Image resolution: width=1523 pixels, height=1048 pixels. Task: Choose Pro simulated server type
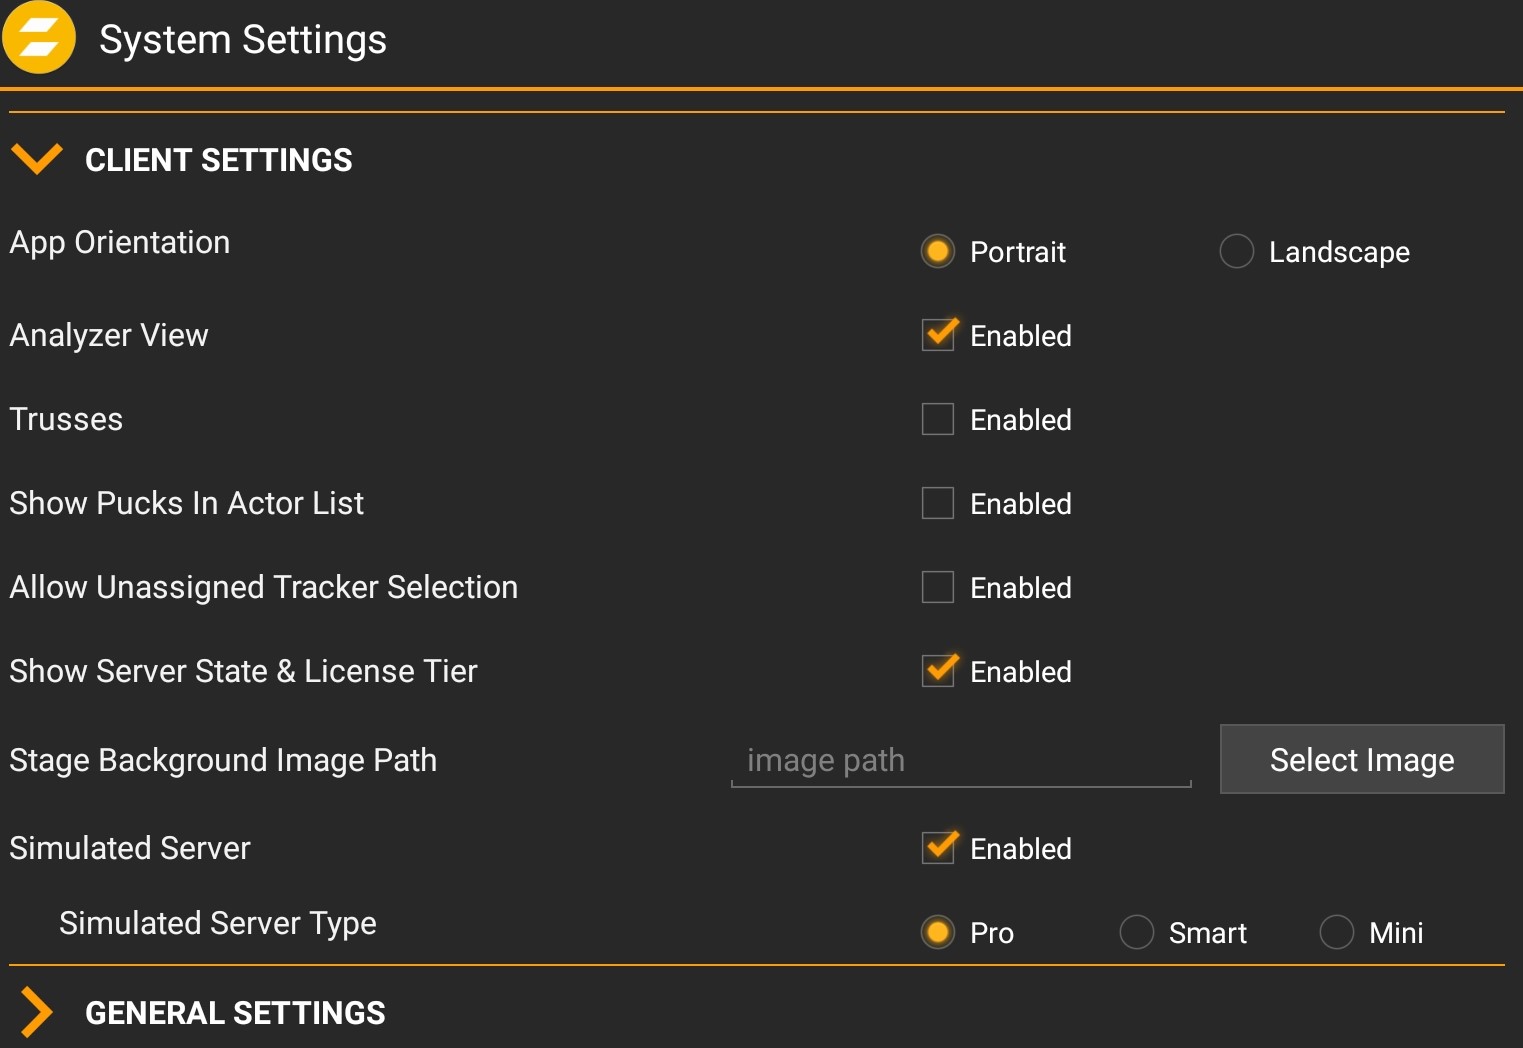pos(937,932)
